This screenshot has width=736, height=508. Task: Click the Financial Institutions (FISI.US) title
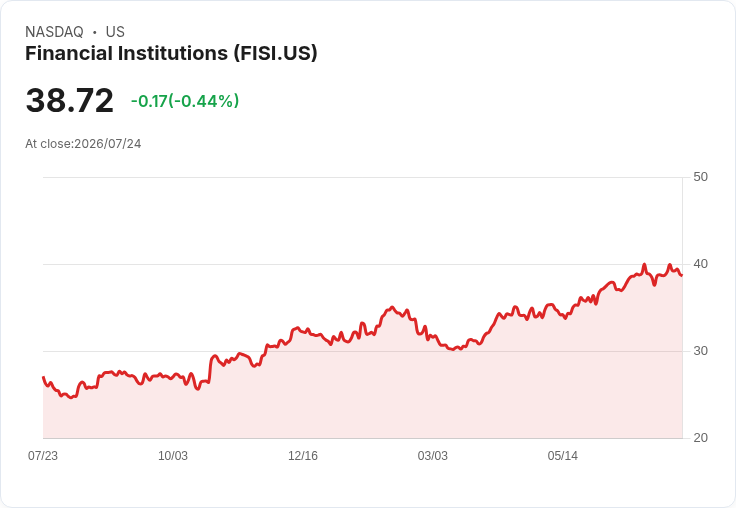coord(171,53)
